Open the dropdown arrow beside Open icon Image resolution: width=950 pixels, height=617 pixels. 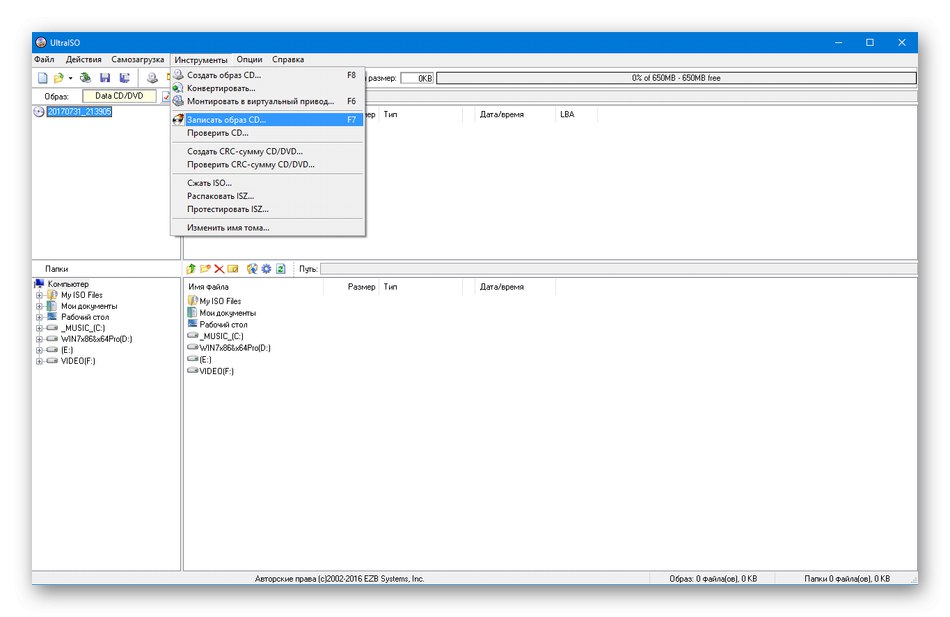point(70,78)
